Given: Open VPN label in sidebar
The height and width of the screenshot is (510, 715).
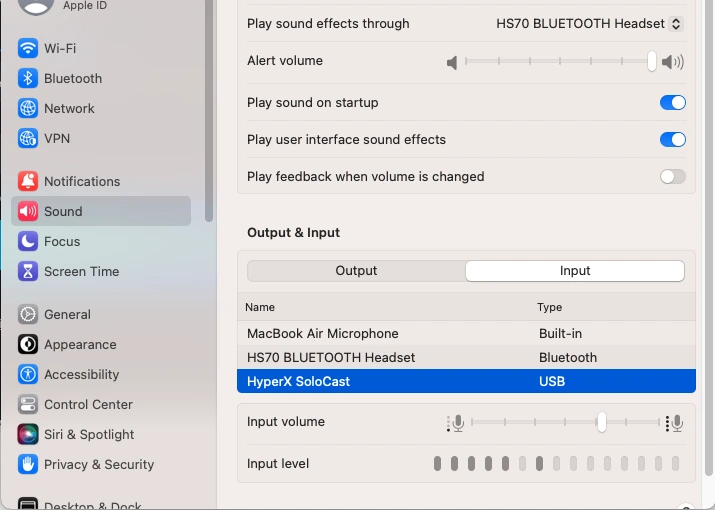Looking at the screenshot, I should (57, 138).
